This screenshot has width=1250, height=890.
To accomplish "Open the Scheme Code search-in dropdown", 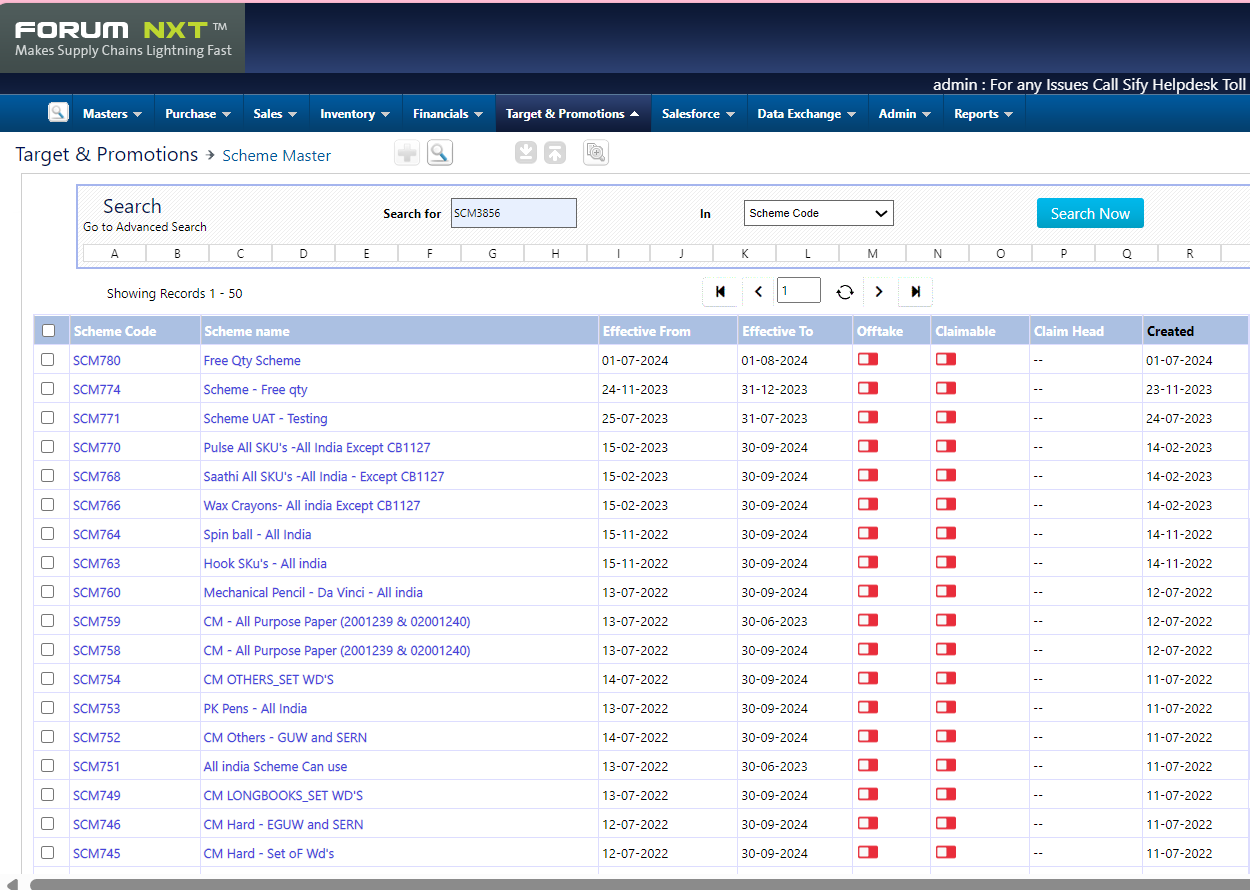I will point(818,213).
